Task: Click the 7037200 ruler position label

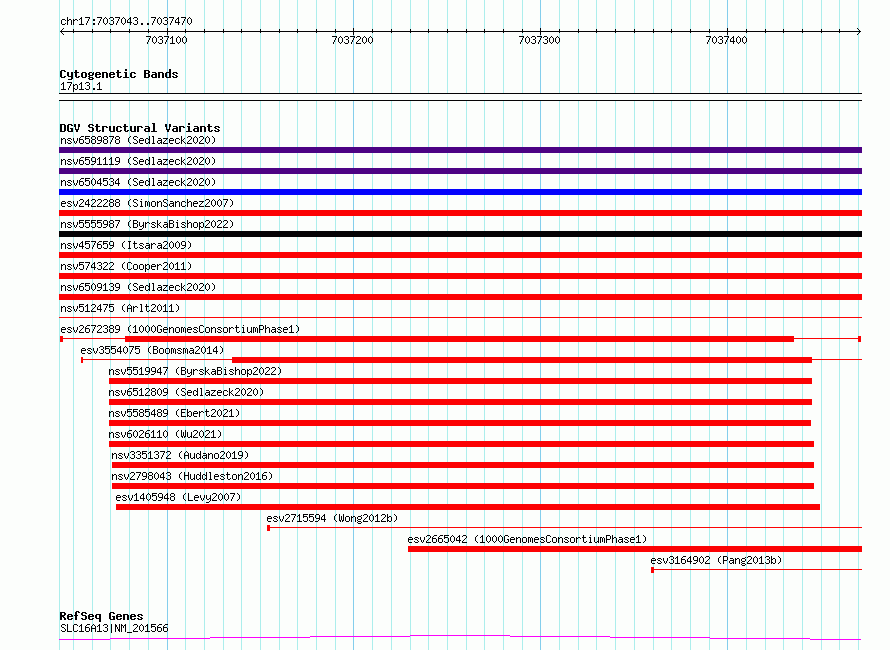Action: [352, 40]
